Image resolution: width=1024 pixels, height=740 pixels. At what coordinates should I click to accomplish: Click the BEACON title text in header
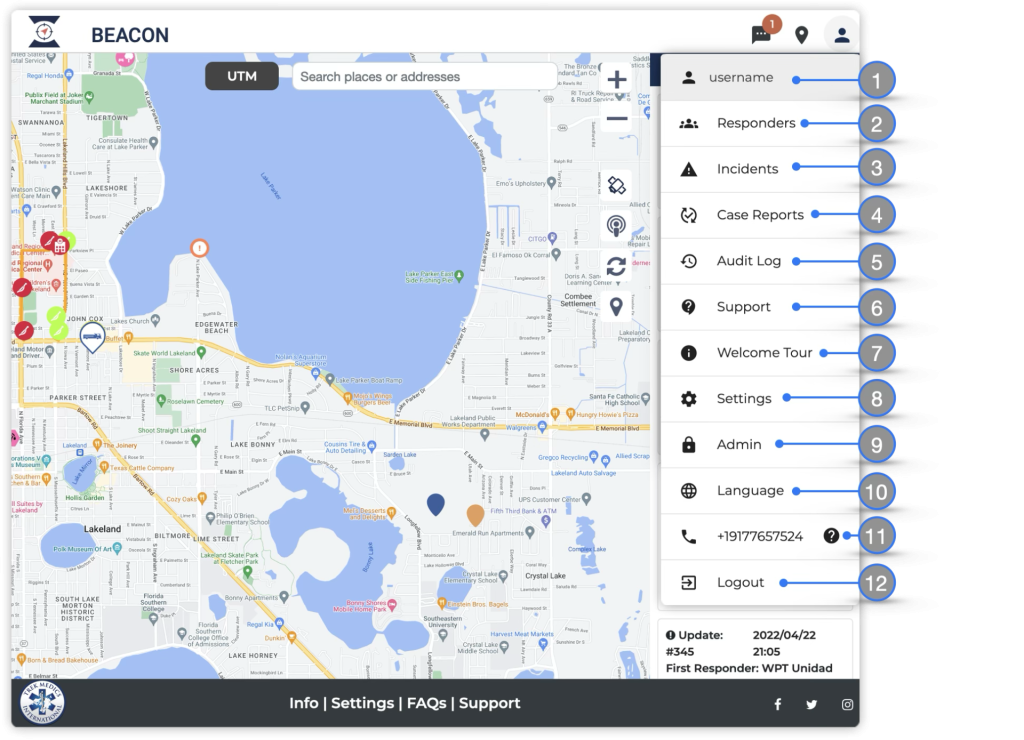coord(130,35)
